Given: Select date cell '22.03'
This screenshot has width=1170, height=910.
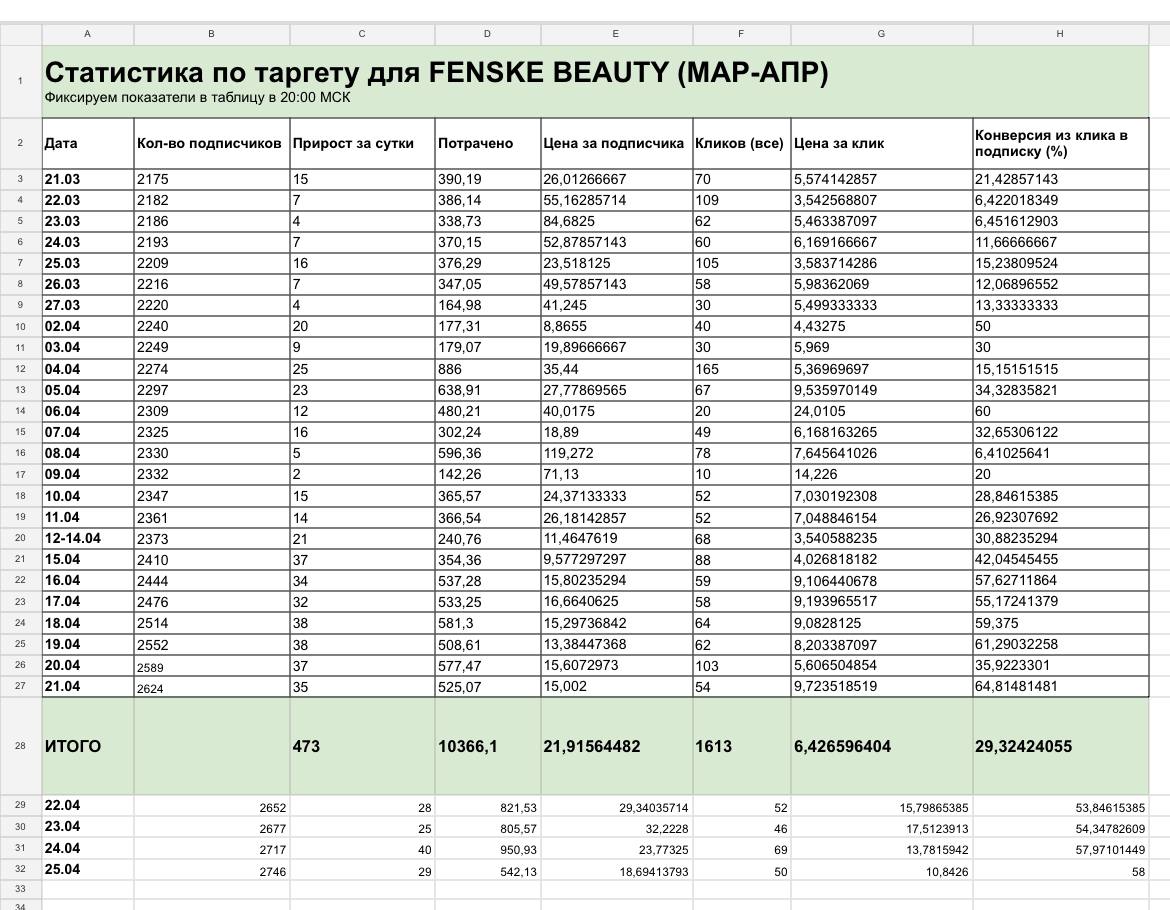Looking at the screenshot, I should point(88,200).
